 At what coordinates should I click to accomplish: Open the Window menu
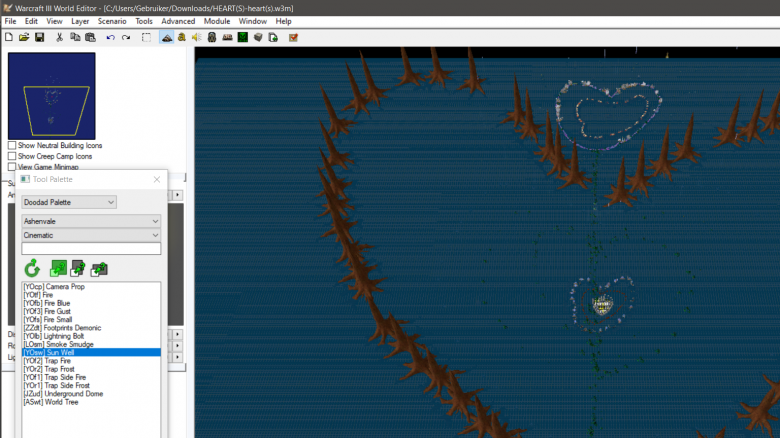click(x=253, y=21)
